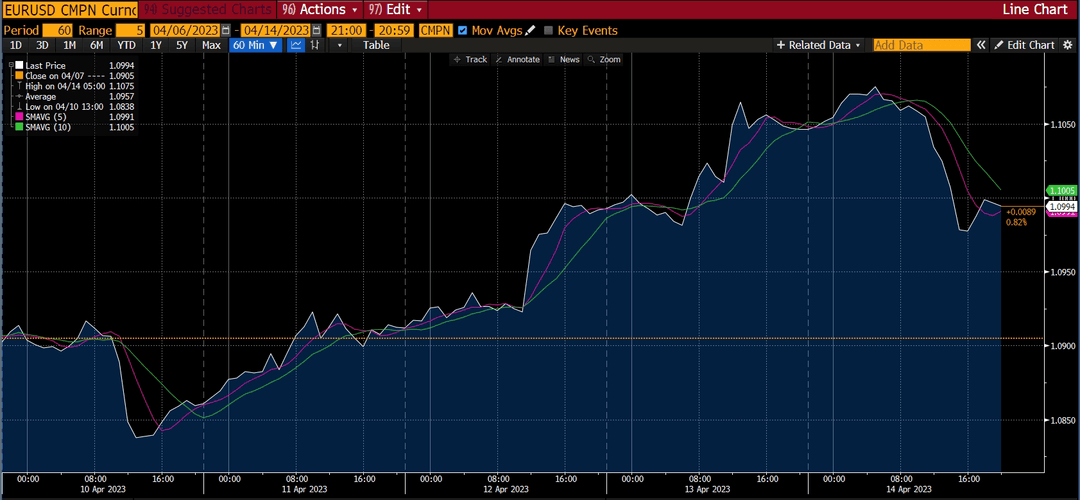
Task: Focus the EURUSD CMPN Curncy security field
Action: [x=70, y=10]
